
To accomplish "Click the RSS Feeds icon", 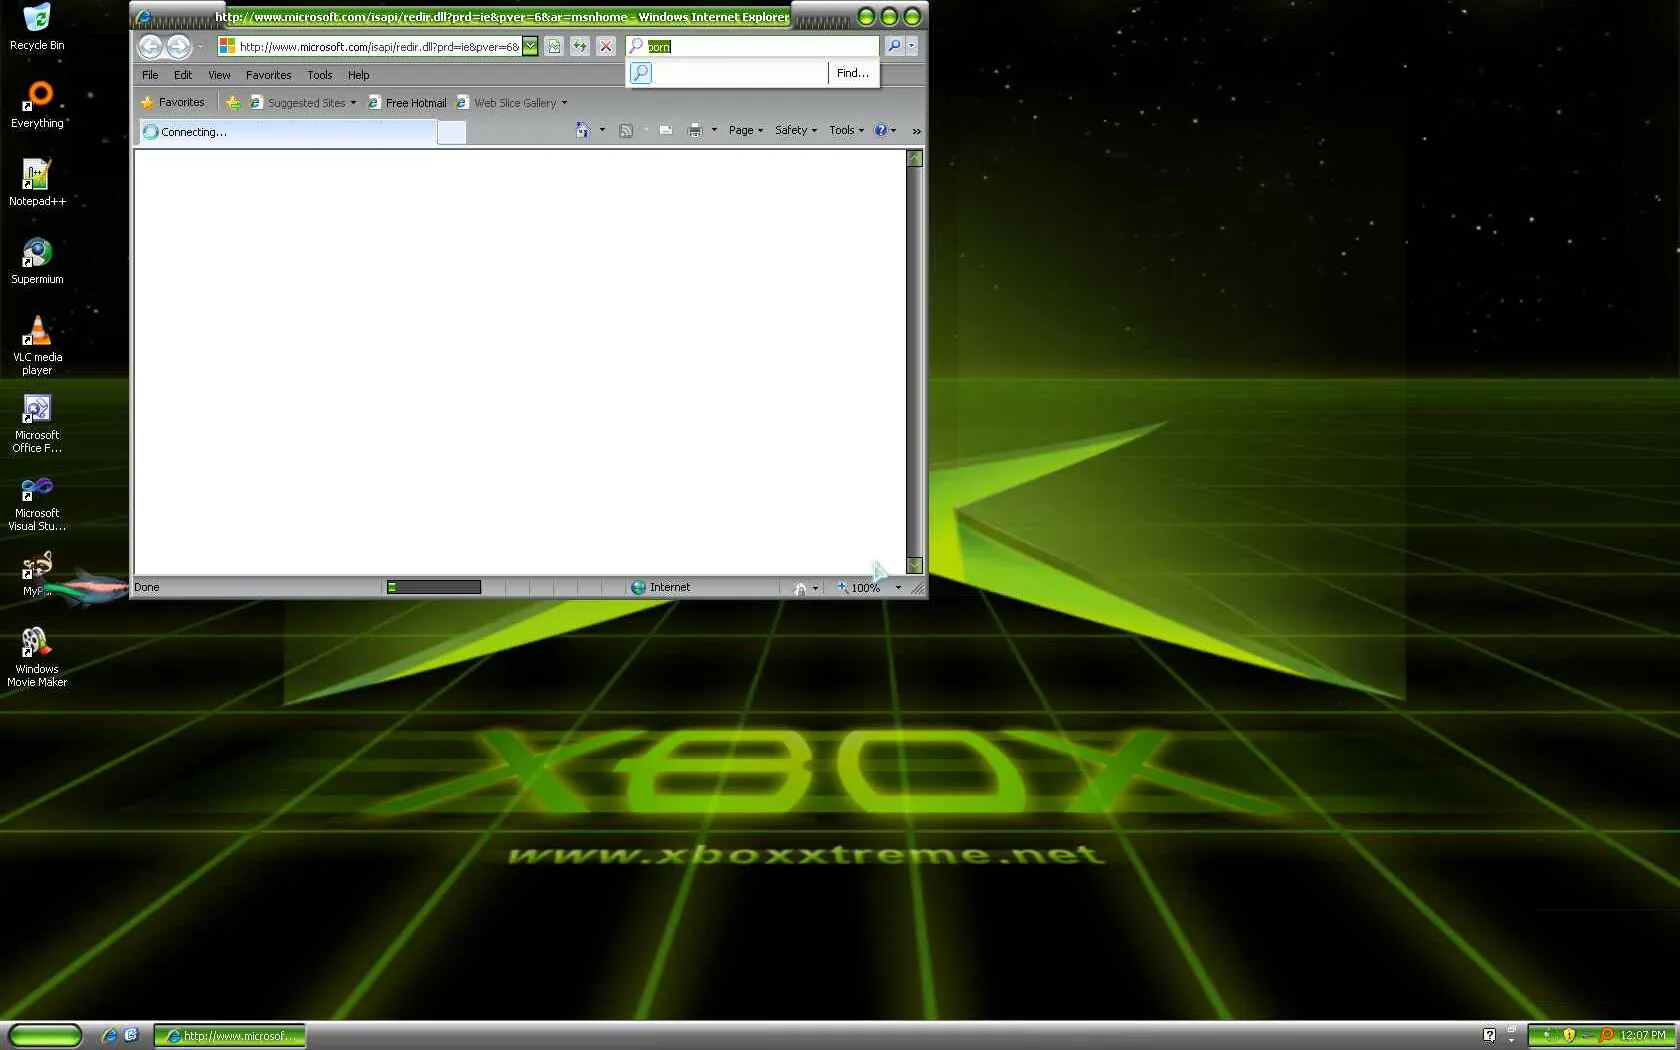I will pyautogui.click(x=626, y=130).
